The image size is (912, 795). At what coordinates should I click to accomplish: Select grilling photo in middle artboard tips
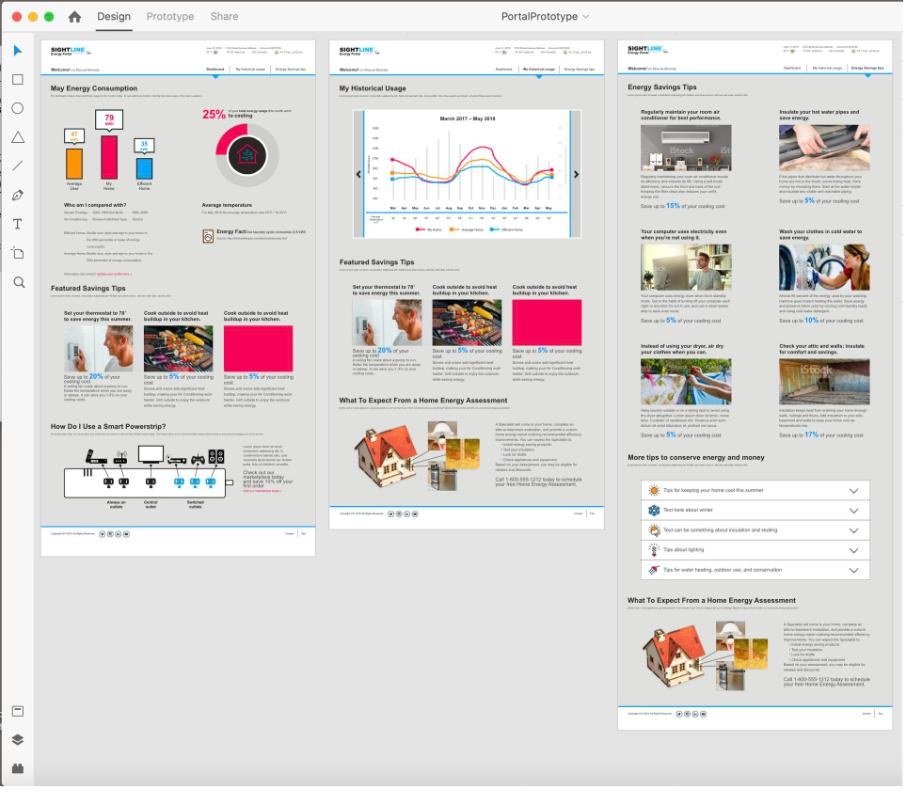point(471,325)
